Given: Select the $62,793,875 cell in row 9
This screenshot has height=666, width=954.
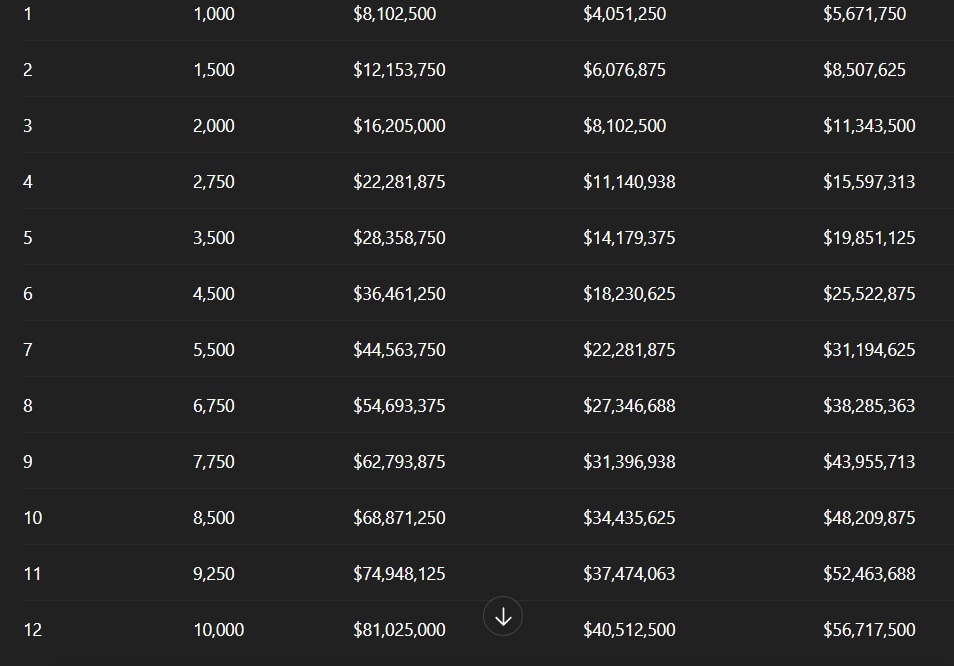Looking at the screenshot, I should click(x=399, y=462).
